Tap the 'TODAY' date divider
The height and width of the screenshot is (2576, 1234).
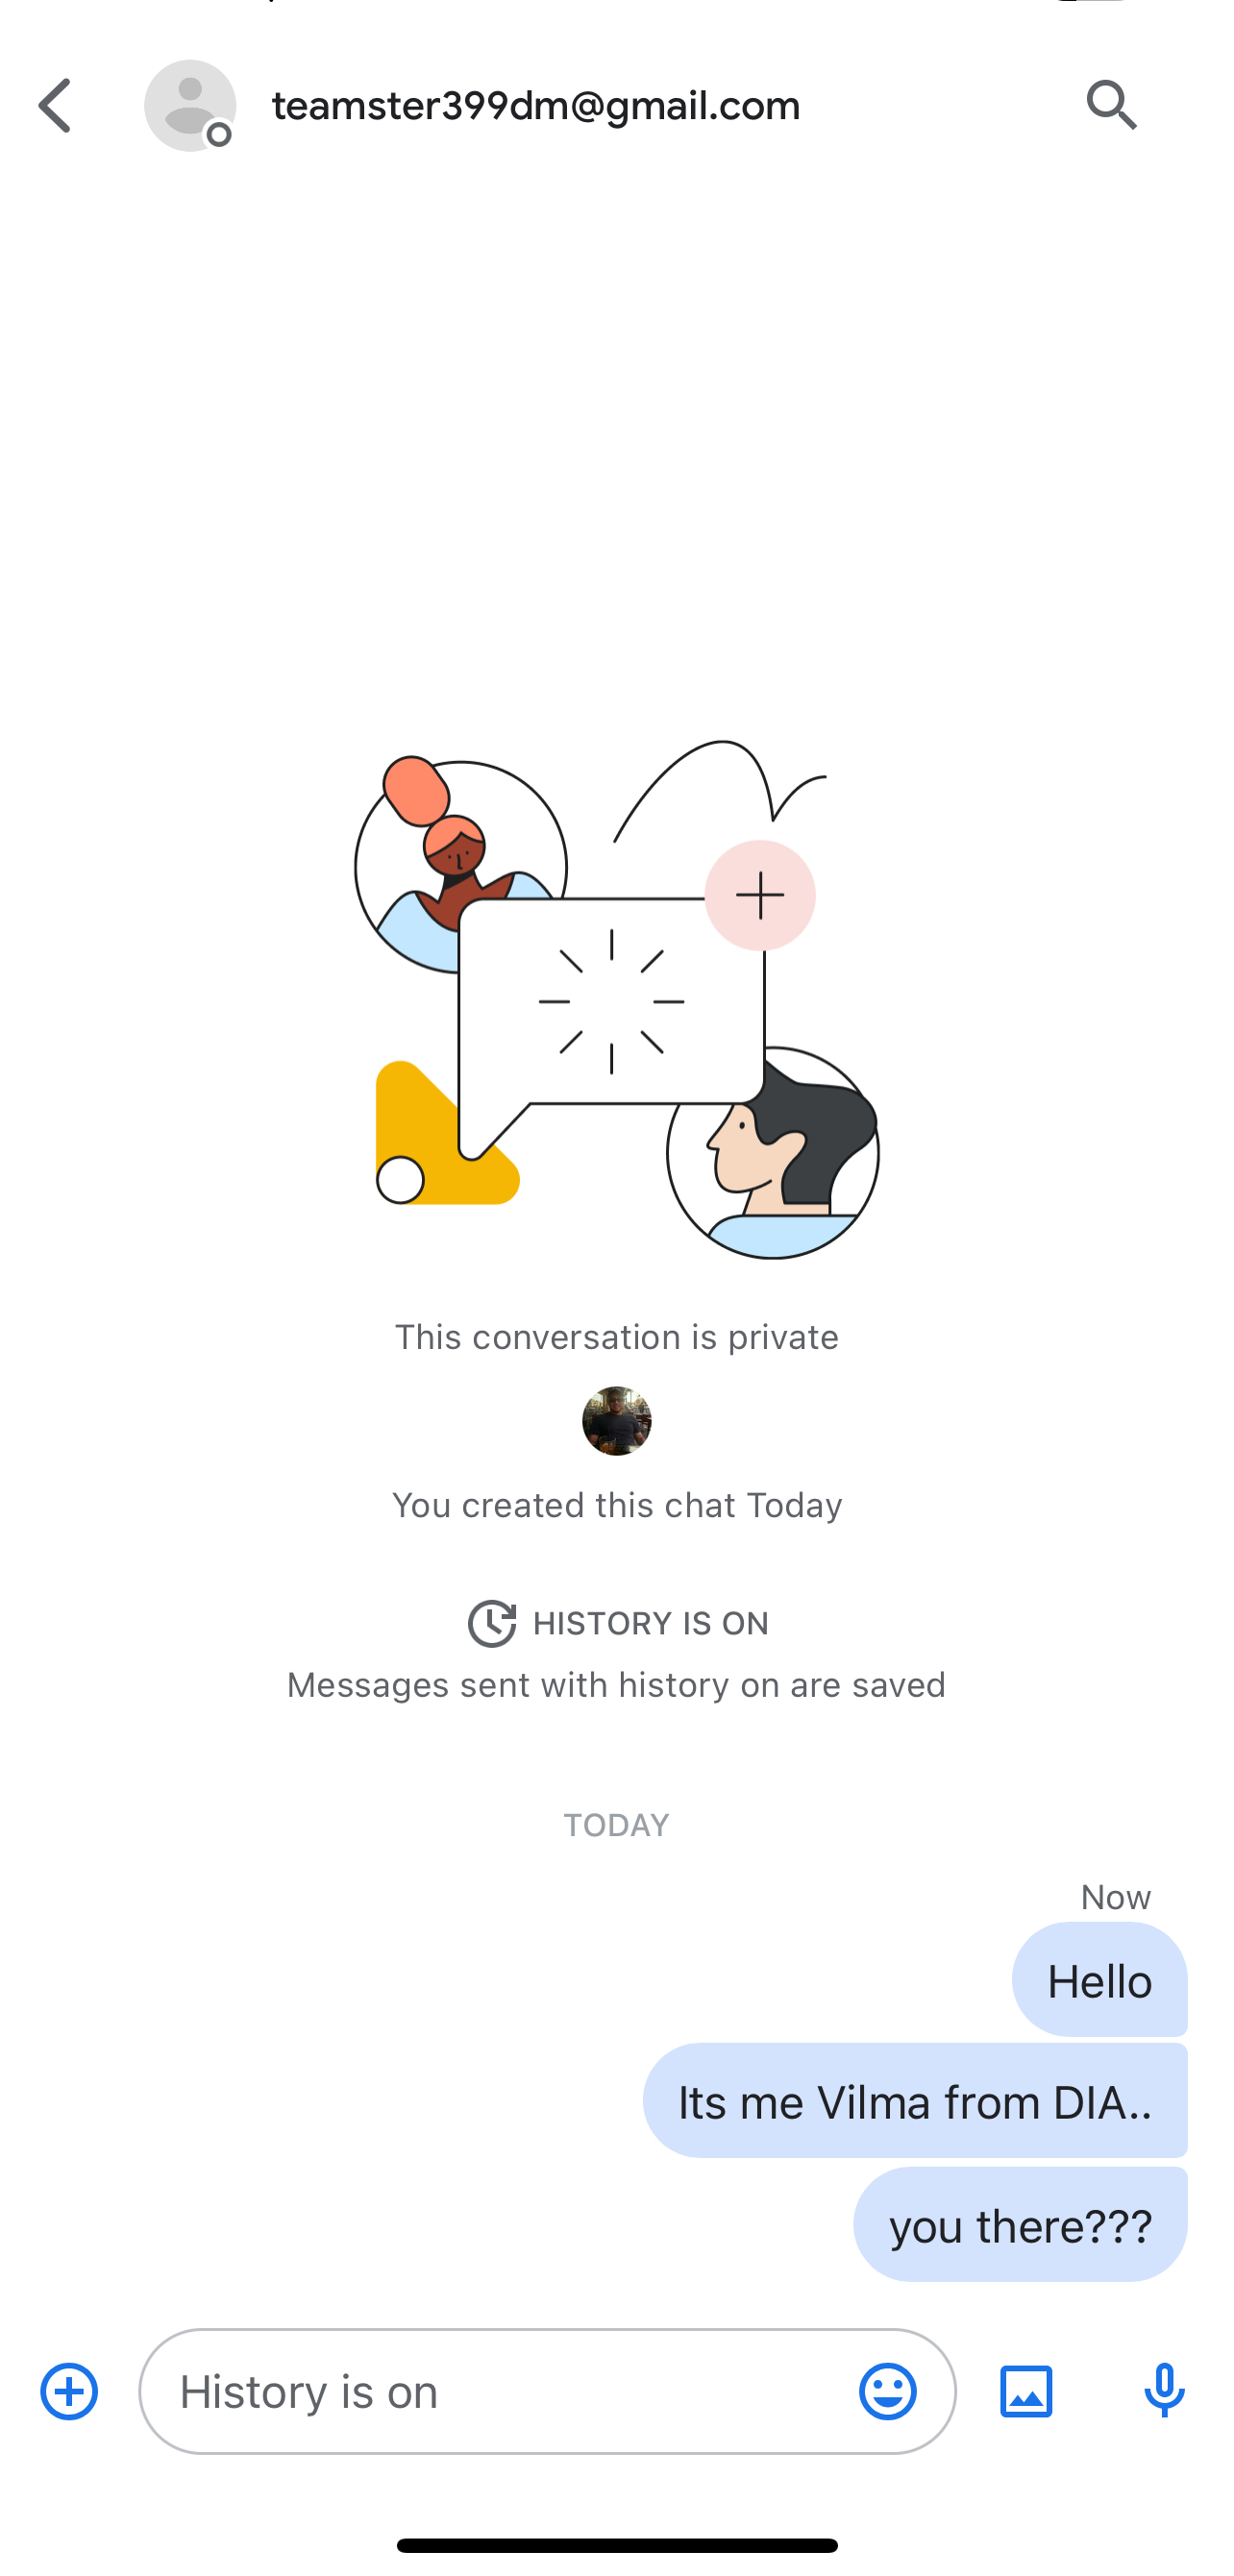pyautogui.click(x=617, y=1825)
